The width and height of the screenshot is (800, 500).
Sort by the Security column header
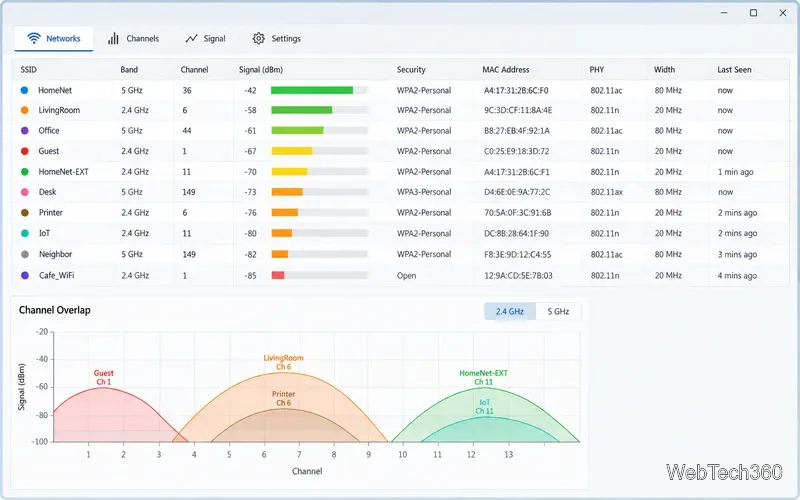[x=411, y=69]
